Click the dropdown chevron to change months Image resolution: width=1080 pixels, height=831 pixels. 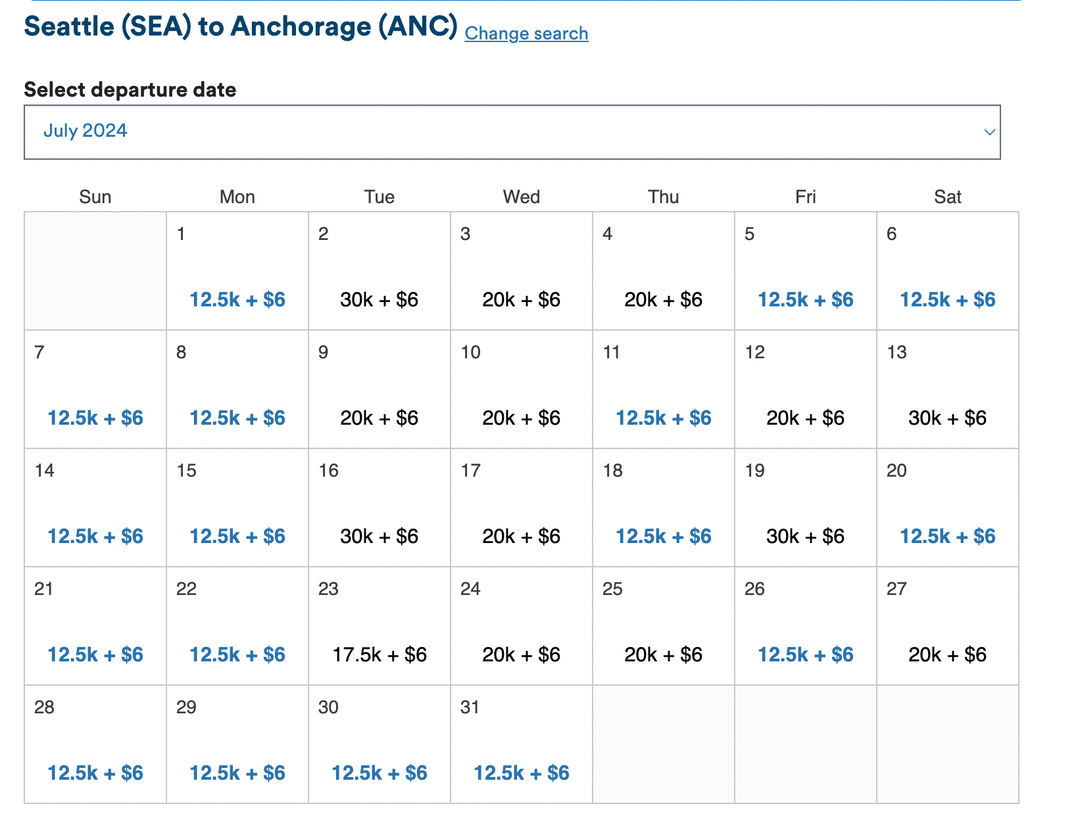(x=989, y=131)
